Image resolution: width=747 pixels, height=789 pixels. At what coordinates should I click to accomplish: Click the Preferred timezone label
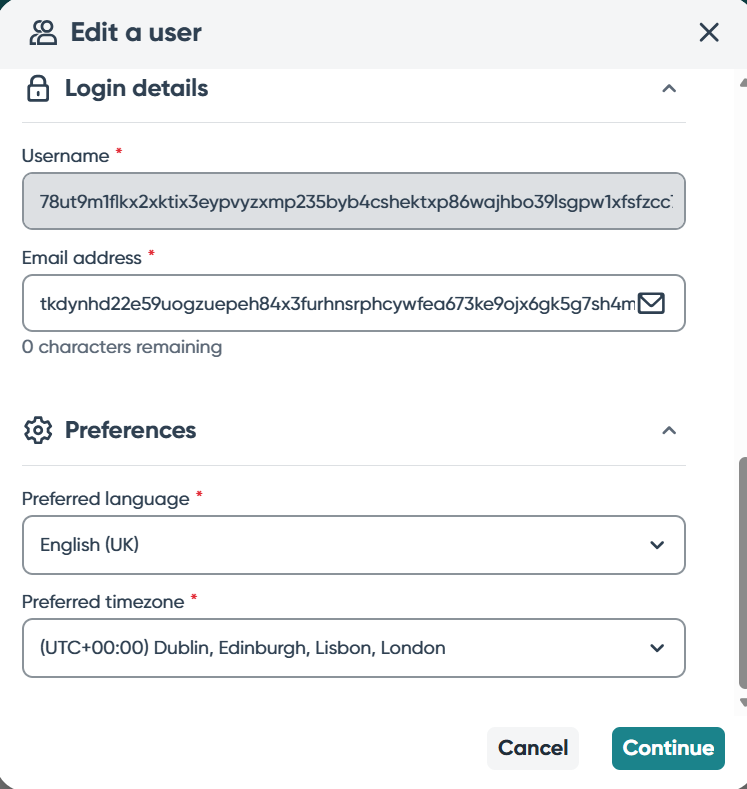tap(103, 602)
